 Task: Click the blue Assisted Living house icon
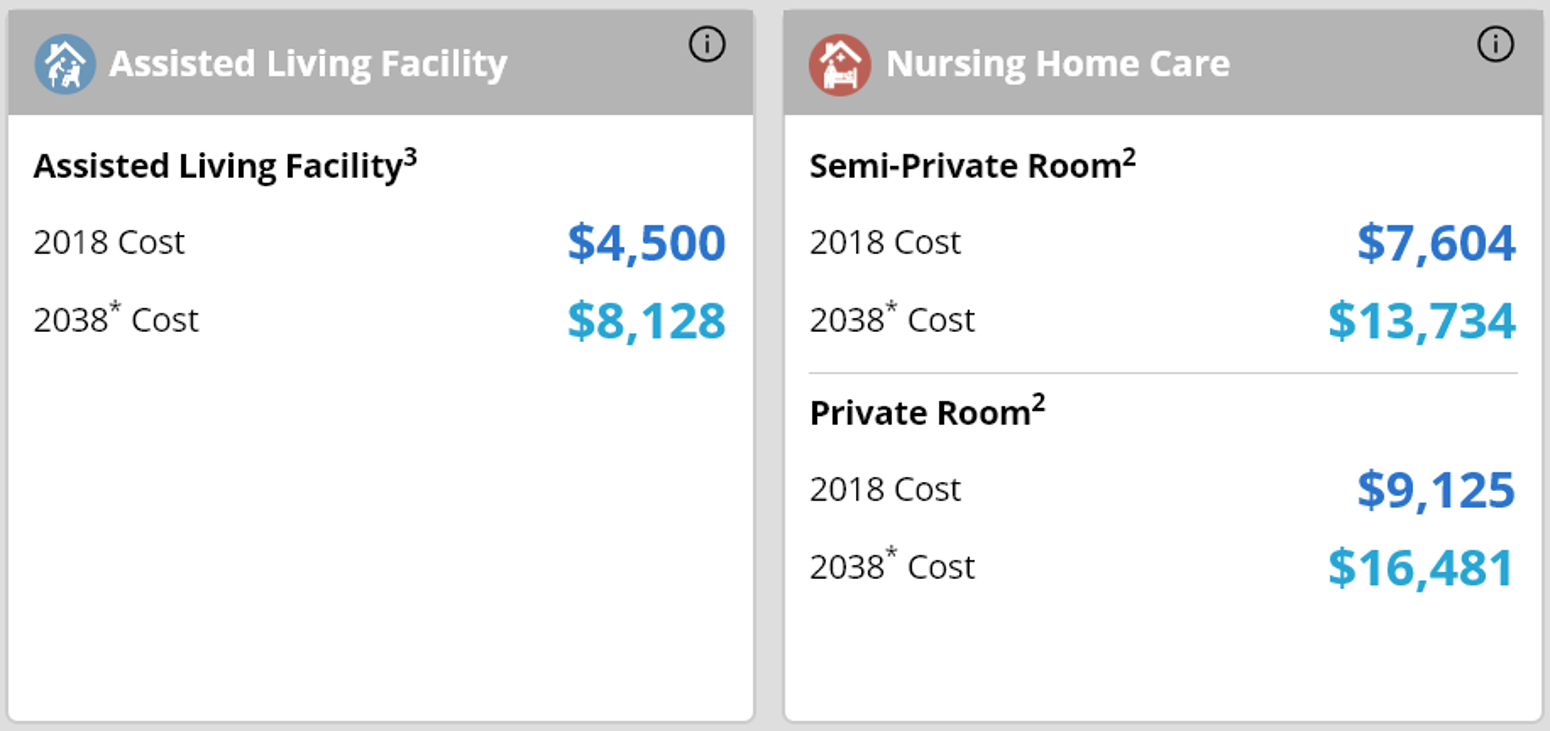(65, 64)
